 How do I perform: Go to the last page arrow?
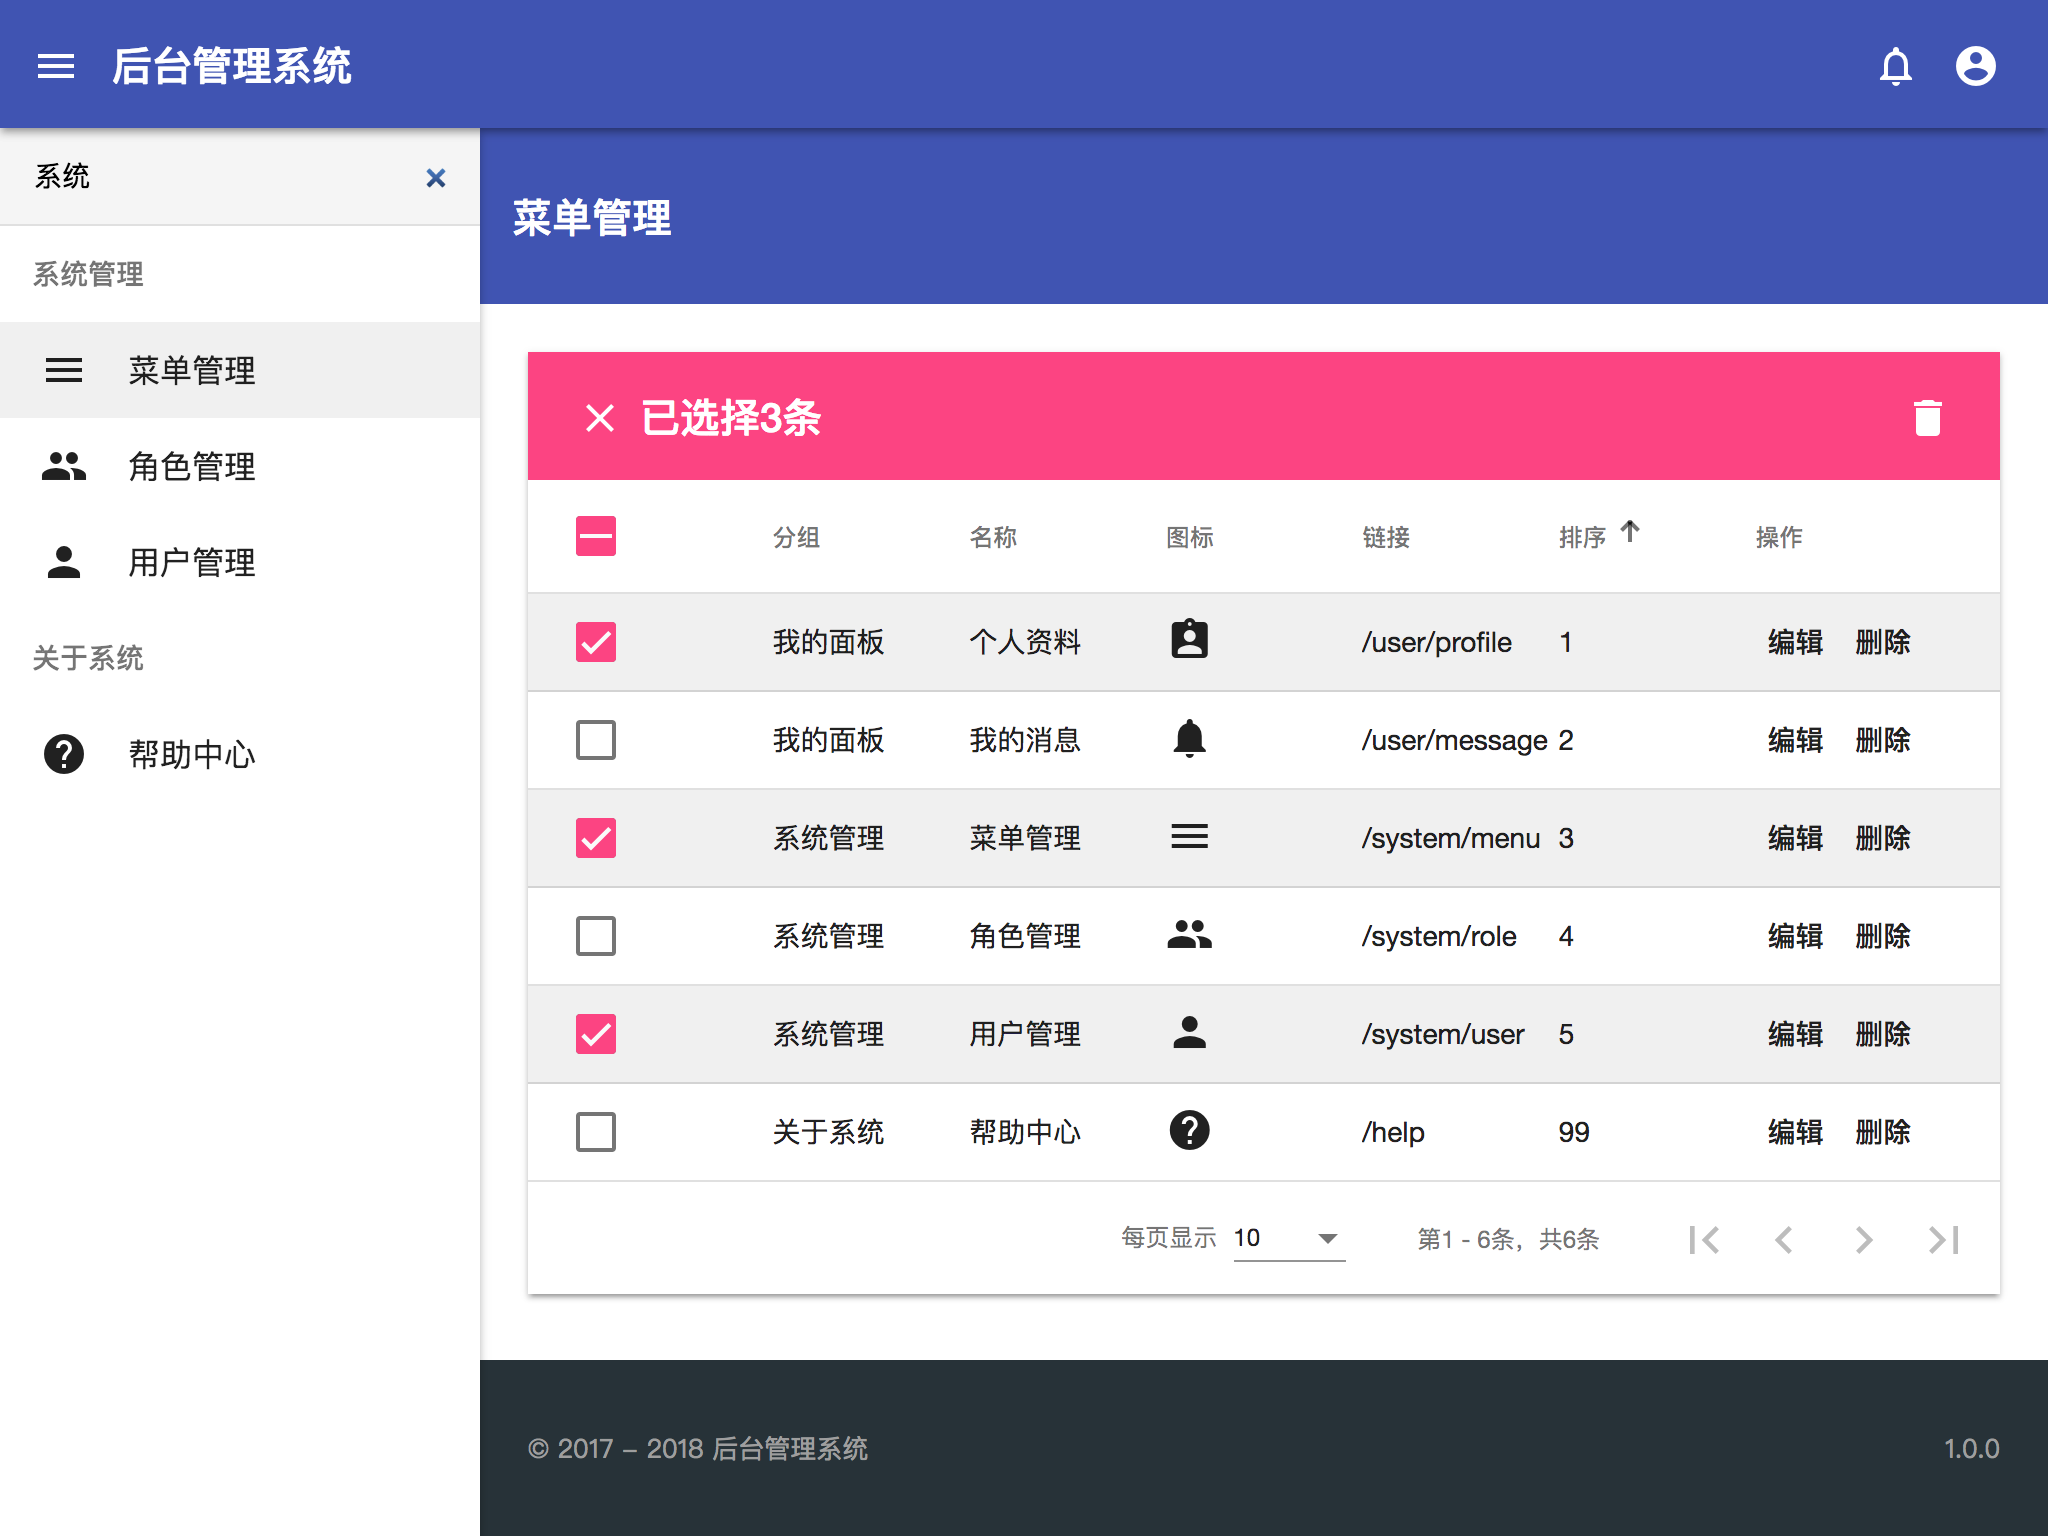tap(1943, 1239)
